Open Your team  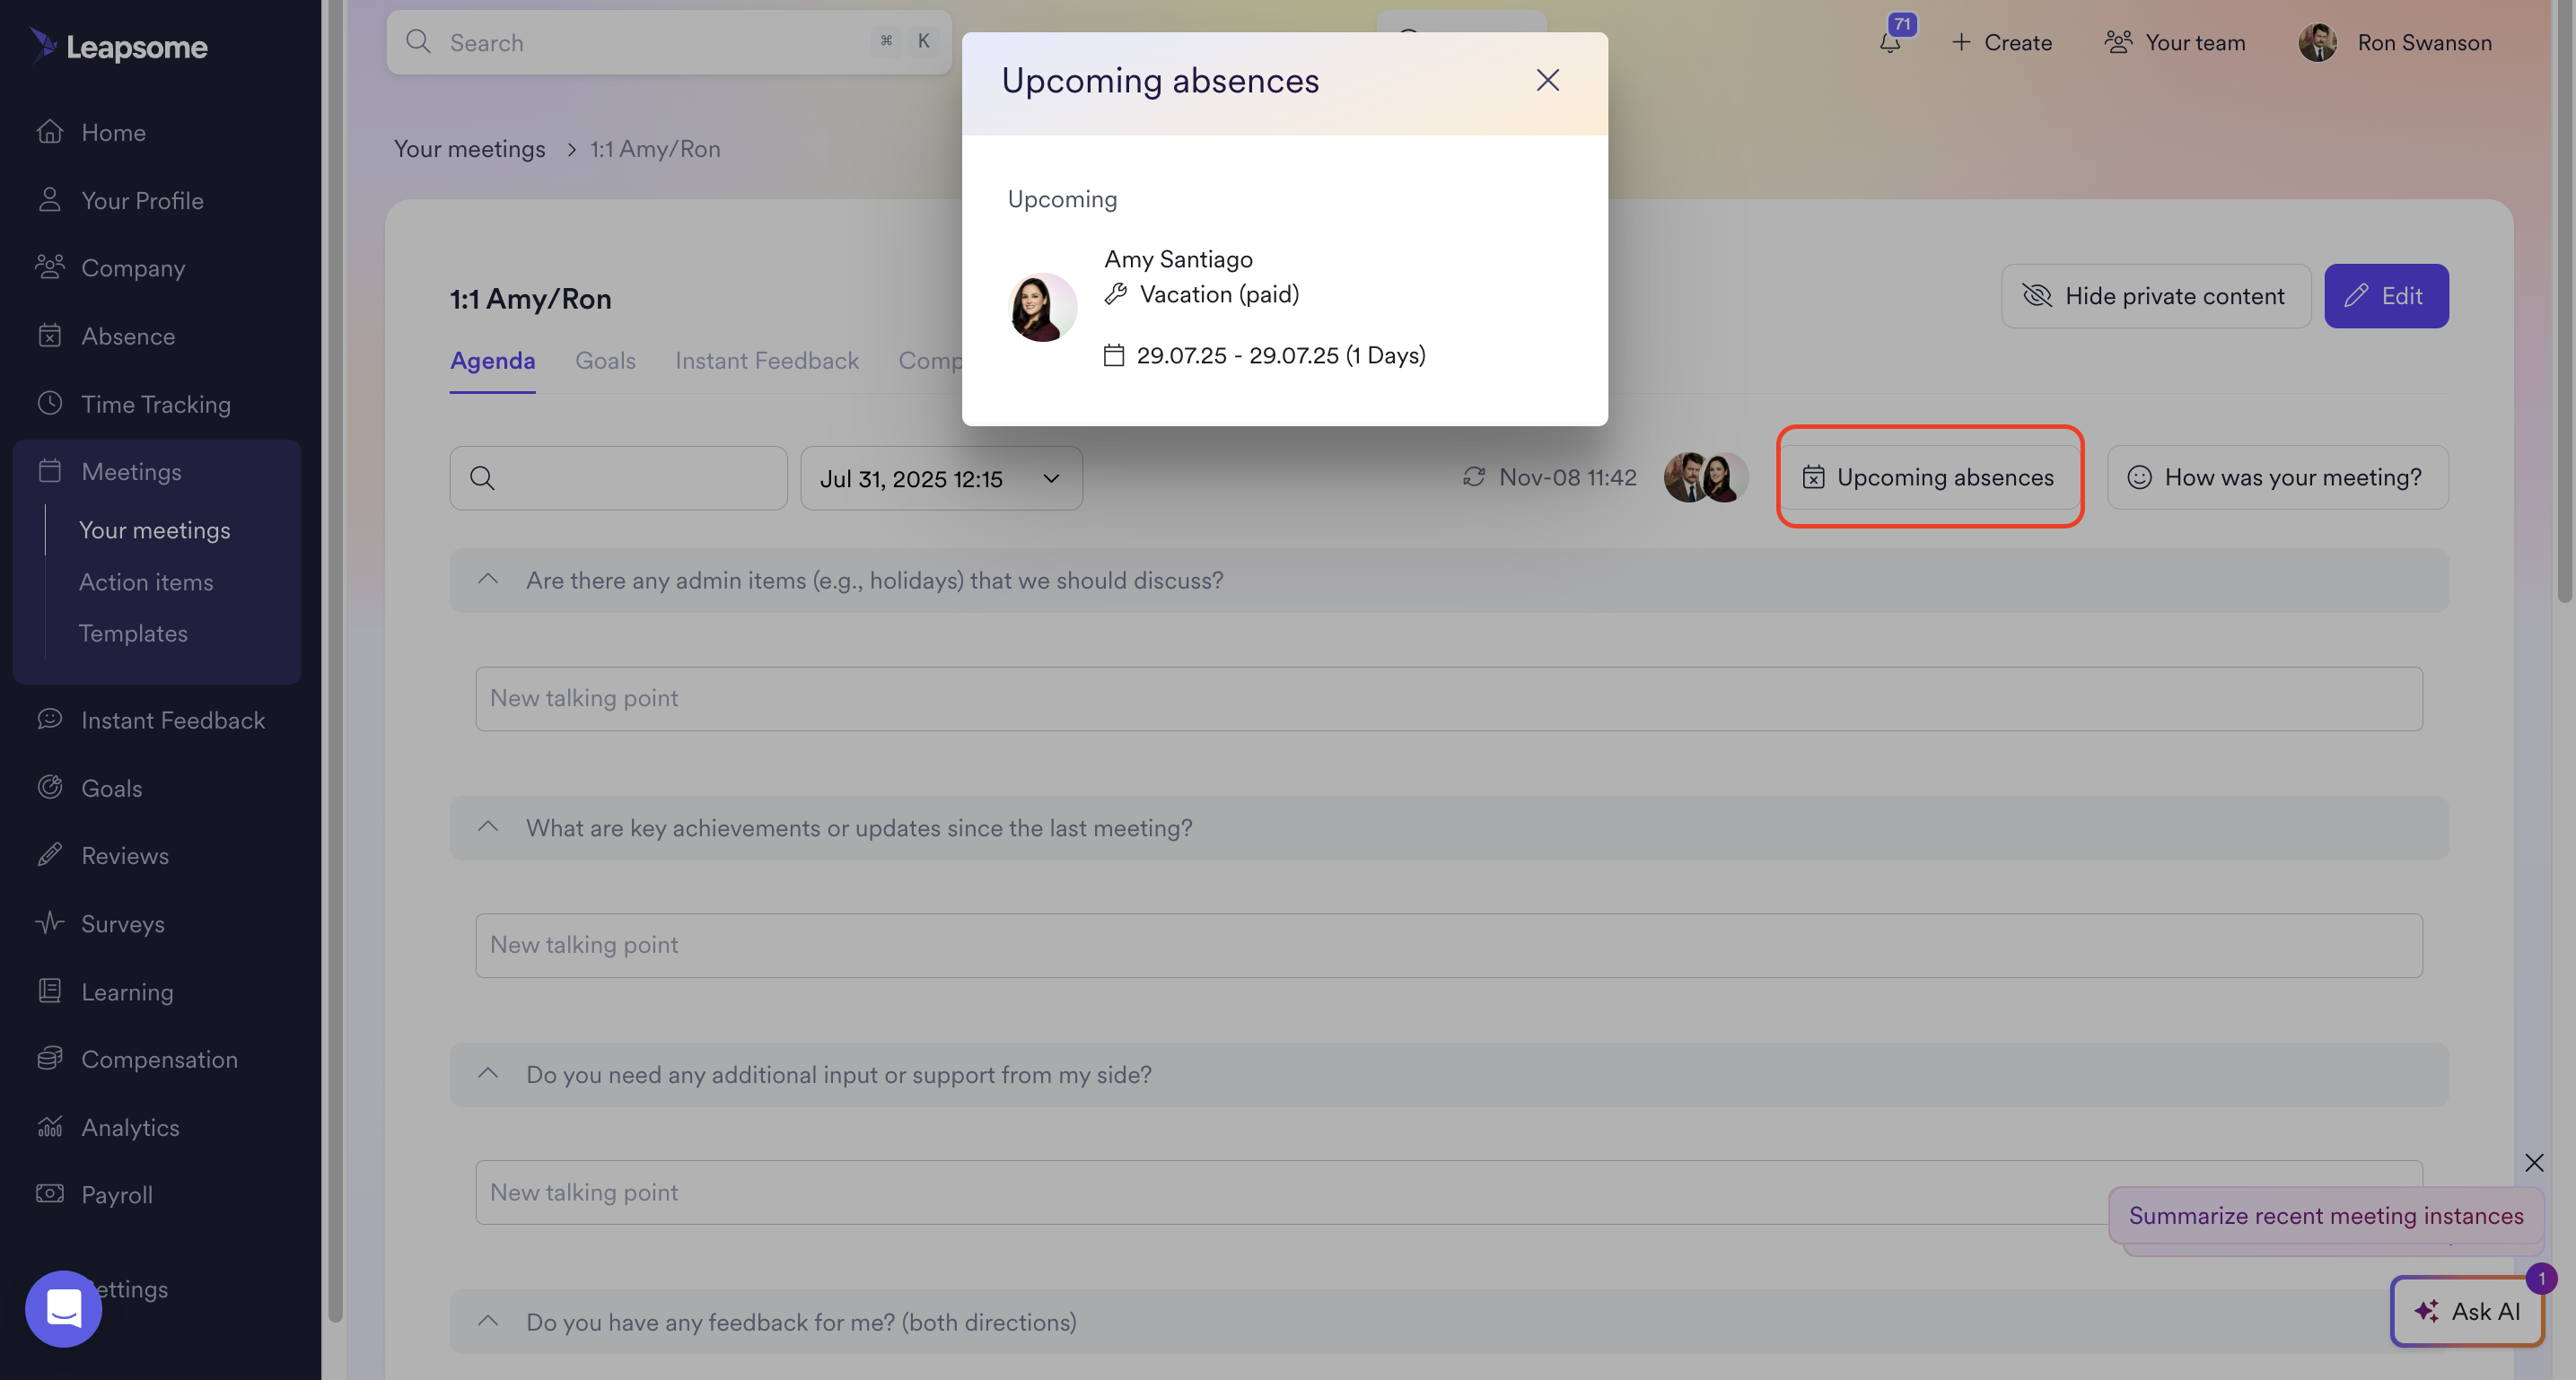pyautogui.click(x=2175, y=42)
